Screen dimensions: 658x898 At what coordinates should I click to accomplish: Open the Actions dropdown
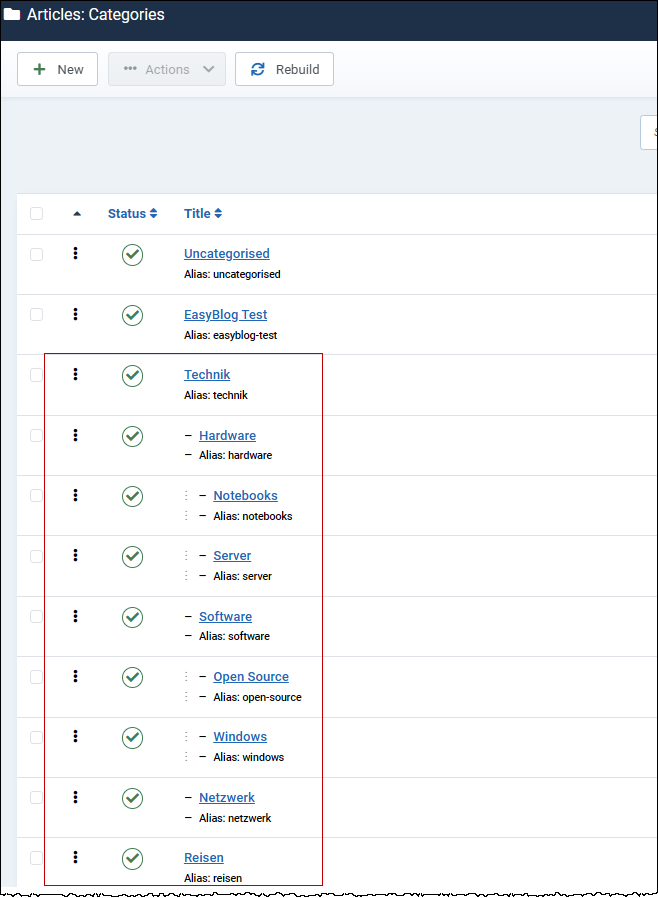click(x=166, y=69)
